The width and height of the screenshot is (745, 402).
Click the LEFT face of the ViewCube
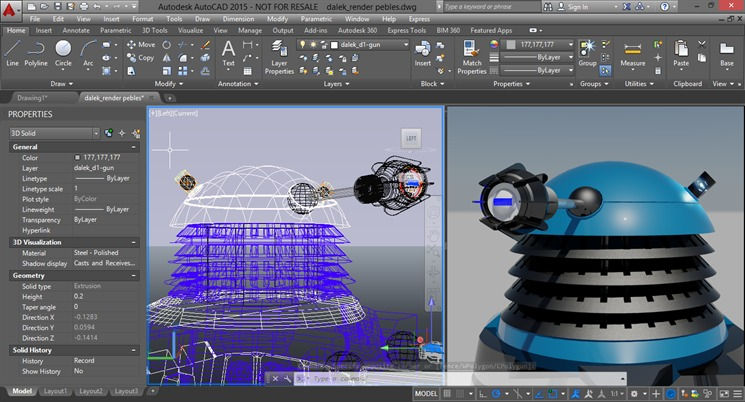click(x=411, y=138)
